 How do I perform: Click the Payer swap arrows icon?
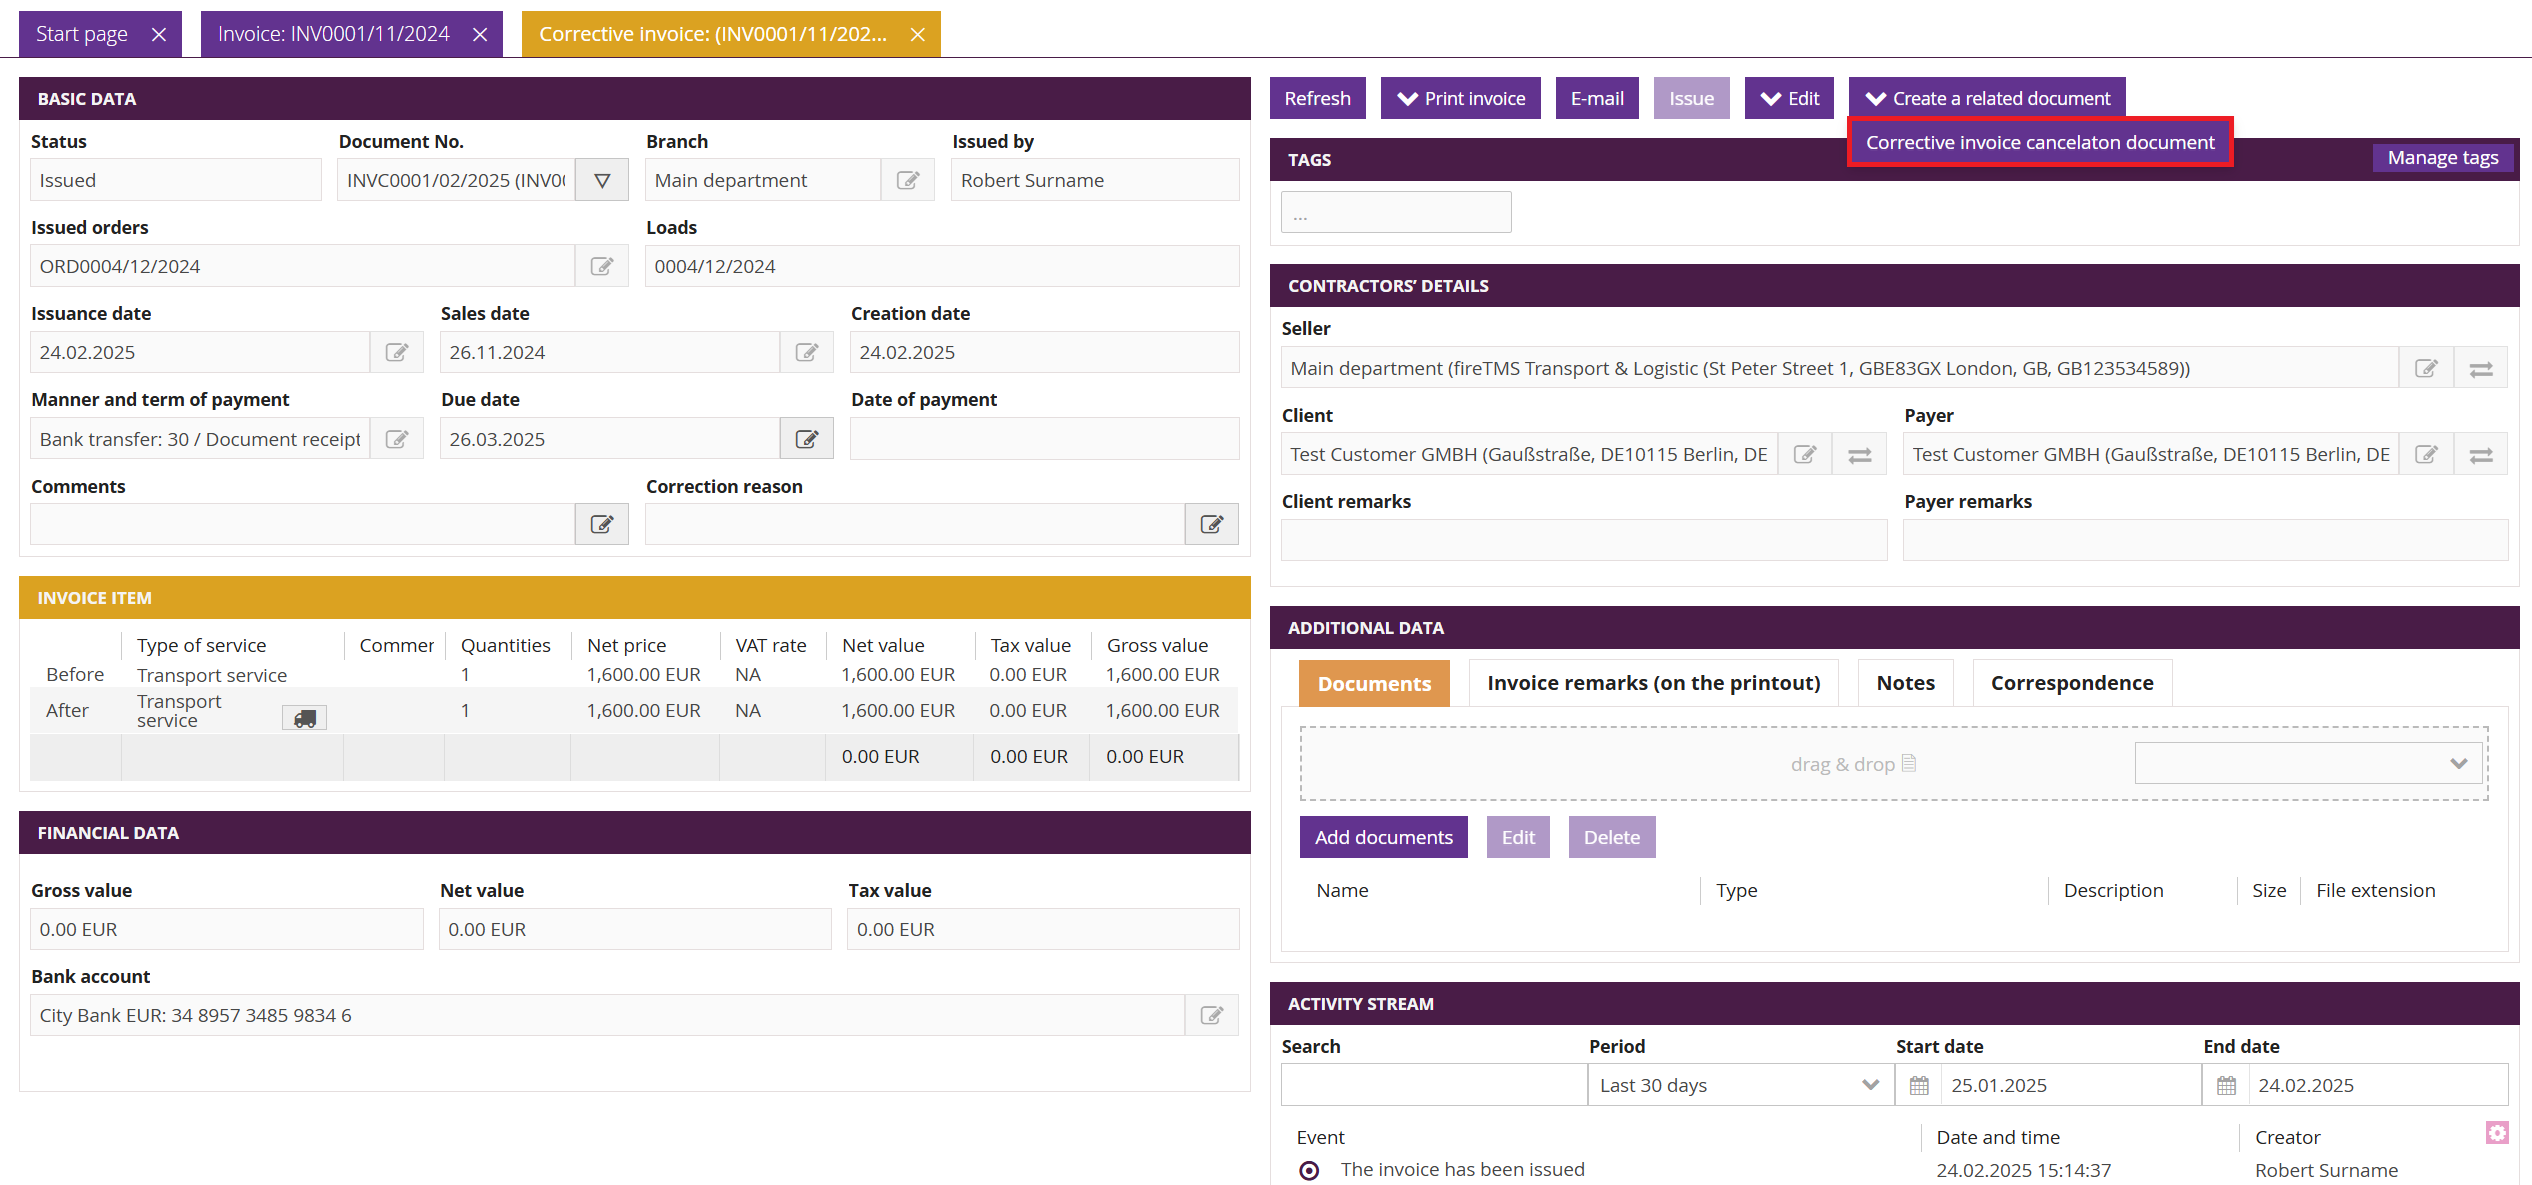pos(2481,455)
